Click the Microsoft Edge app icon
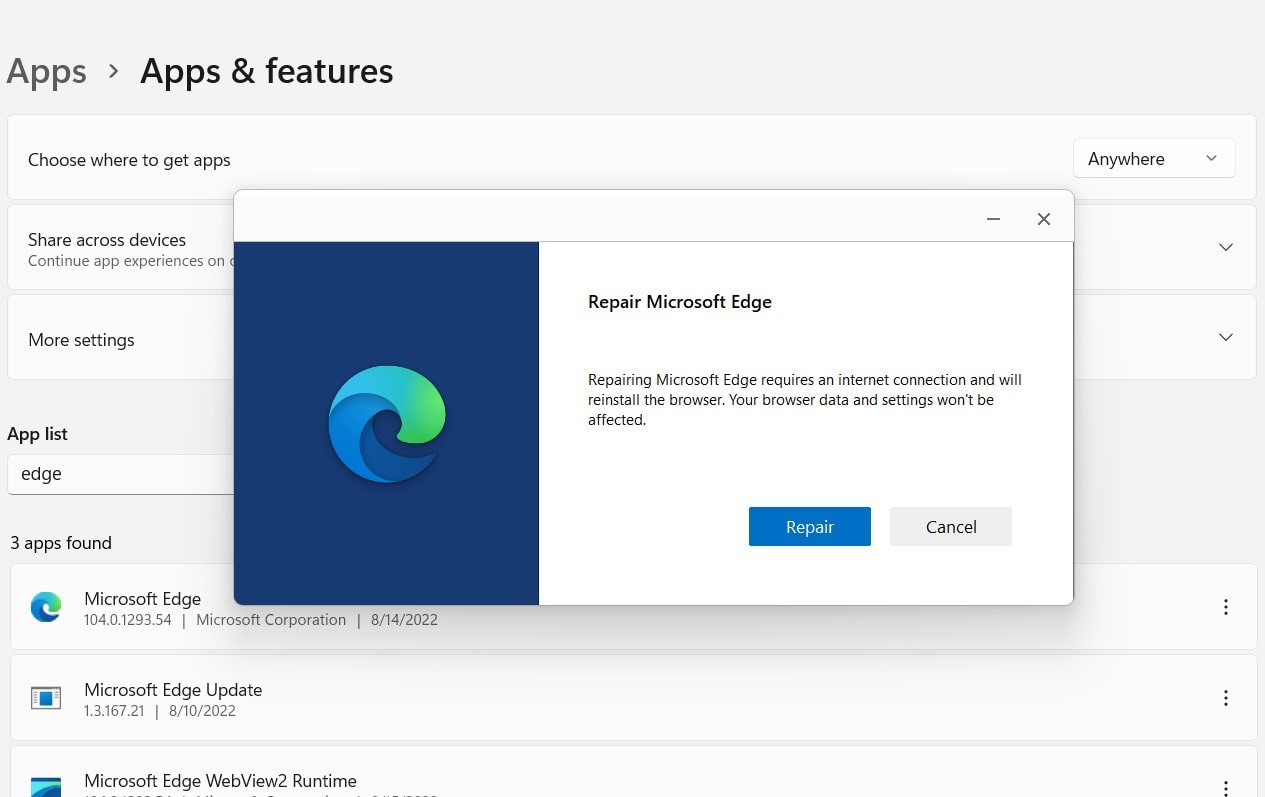 pos(45,606)
